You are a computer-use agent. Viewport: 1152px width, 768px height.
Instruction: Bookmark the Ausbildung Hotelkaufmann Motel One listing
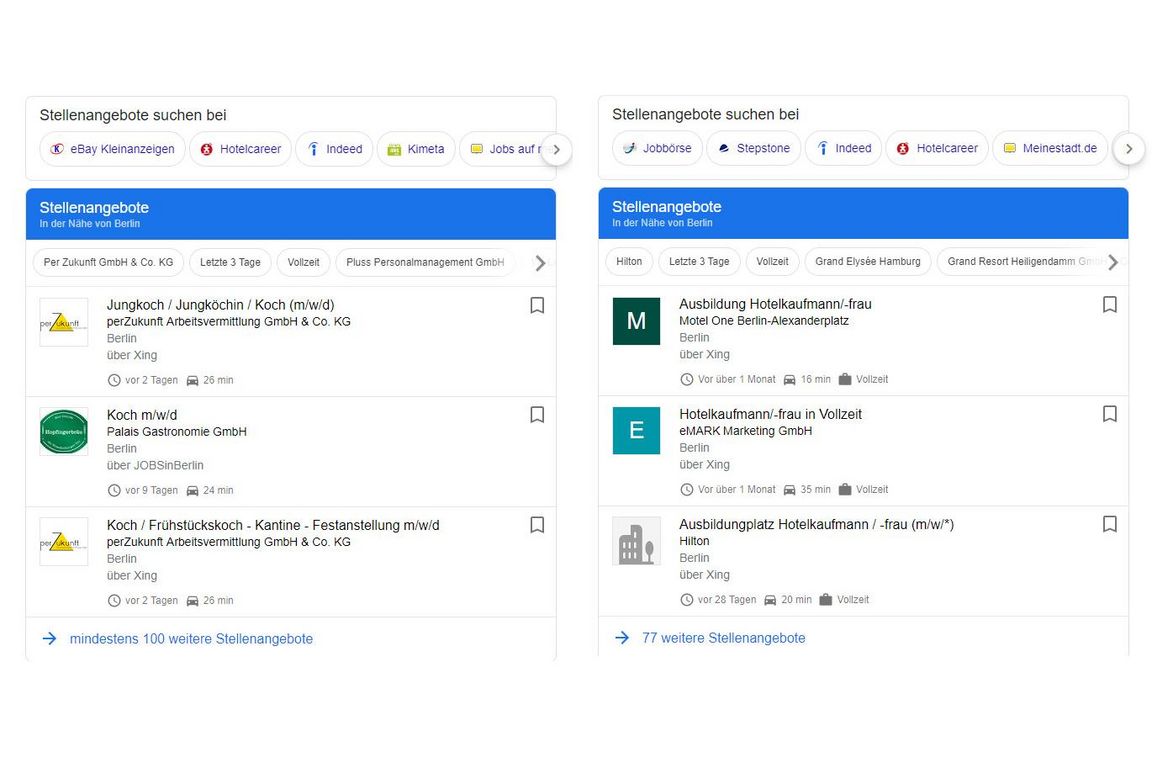[1109, 304]
